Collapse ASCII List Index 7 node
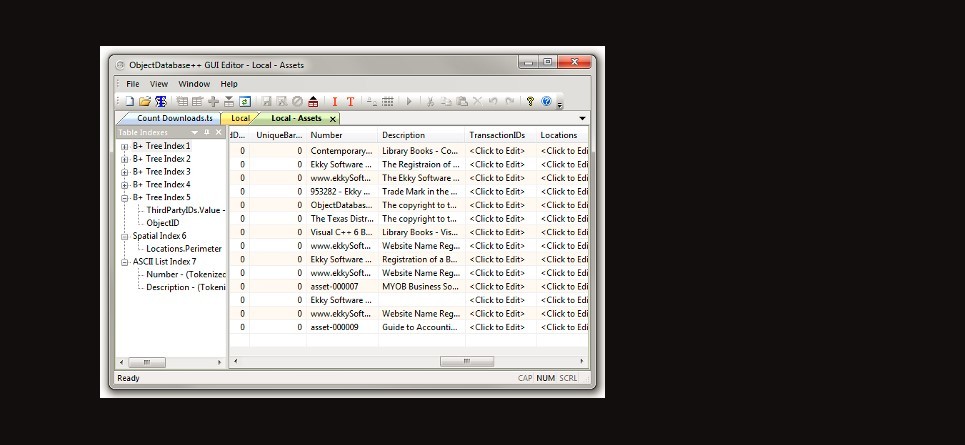 click(x=125, y=261)
